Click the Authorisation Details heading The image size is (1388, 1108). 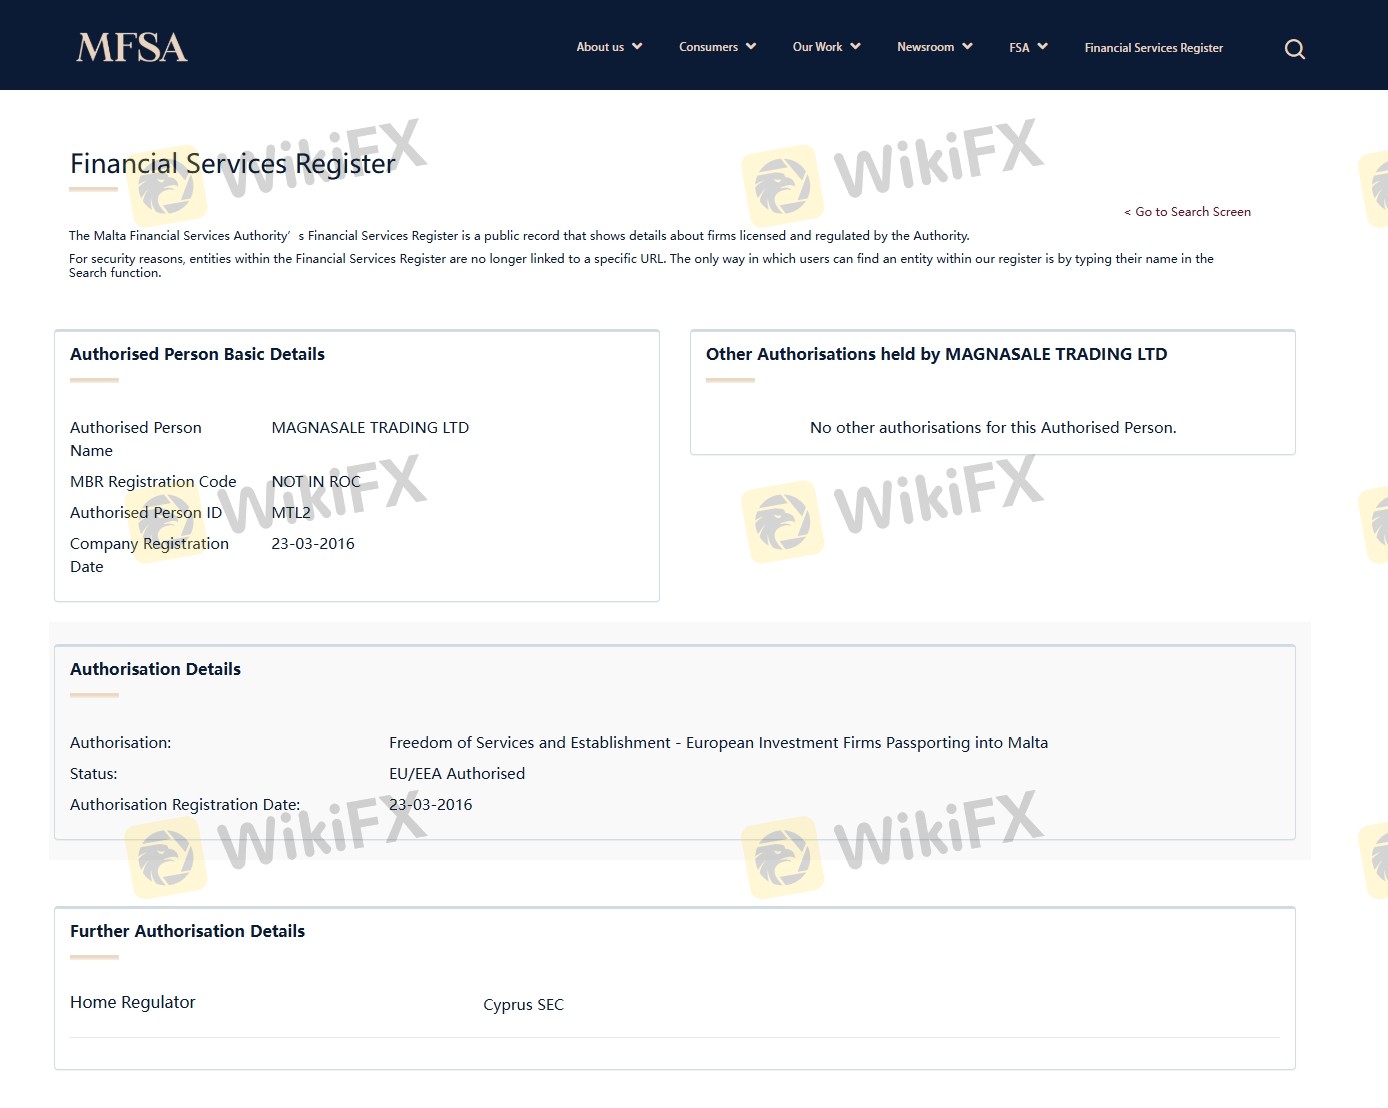[155, 669]
